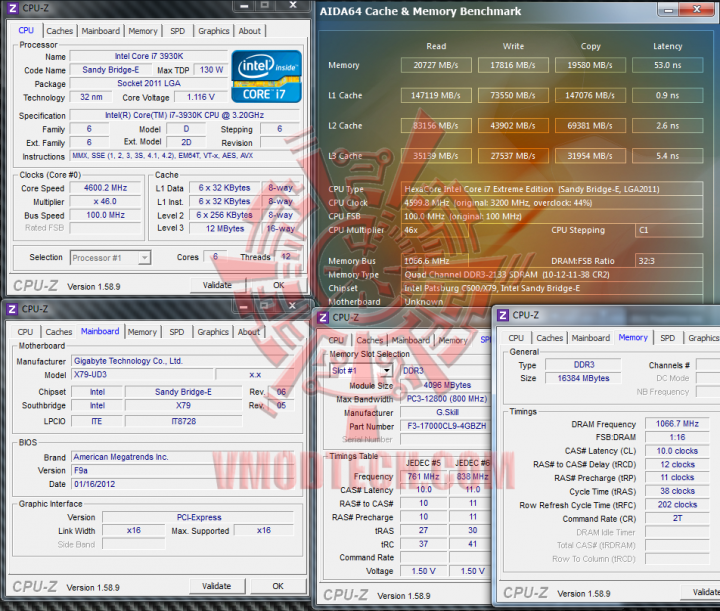Open SPD tab in top CPU-Z window
This screenshot has width=720, height=611.
pyautogui.click(x=177, y=31)
